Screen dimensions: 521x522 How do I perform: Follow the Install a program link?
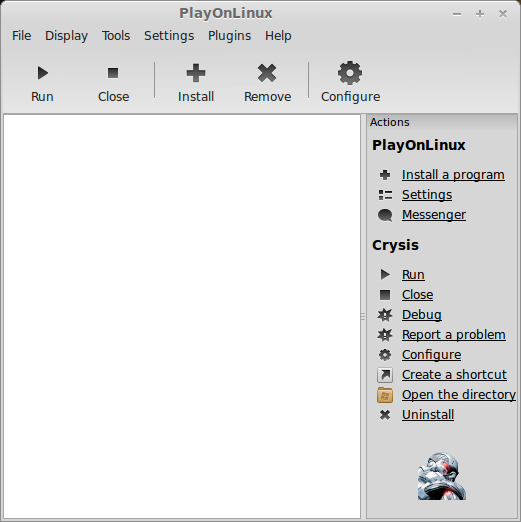pyautogui.click(x=453, y=175)
